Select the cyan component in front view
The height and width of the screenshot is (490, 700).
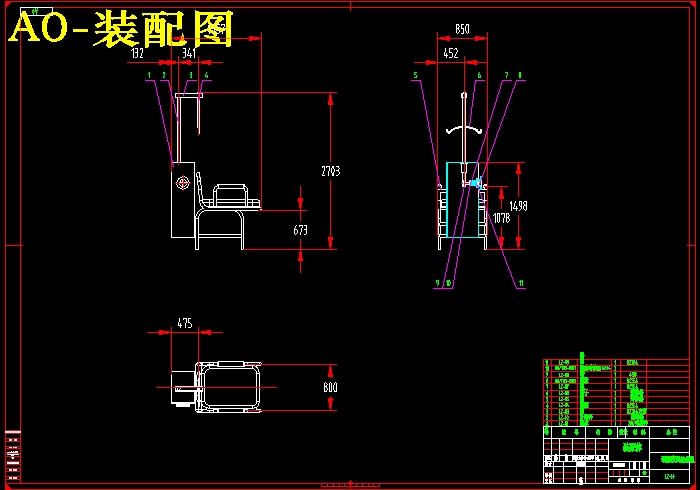click(x=473, y=183)
